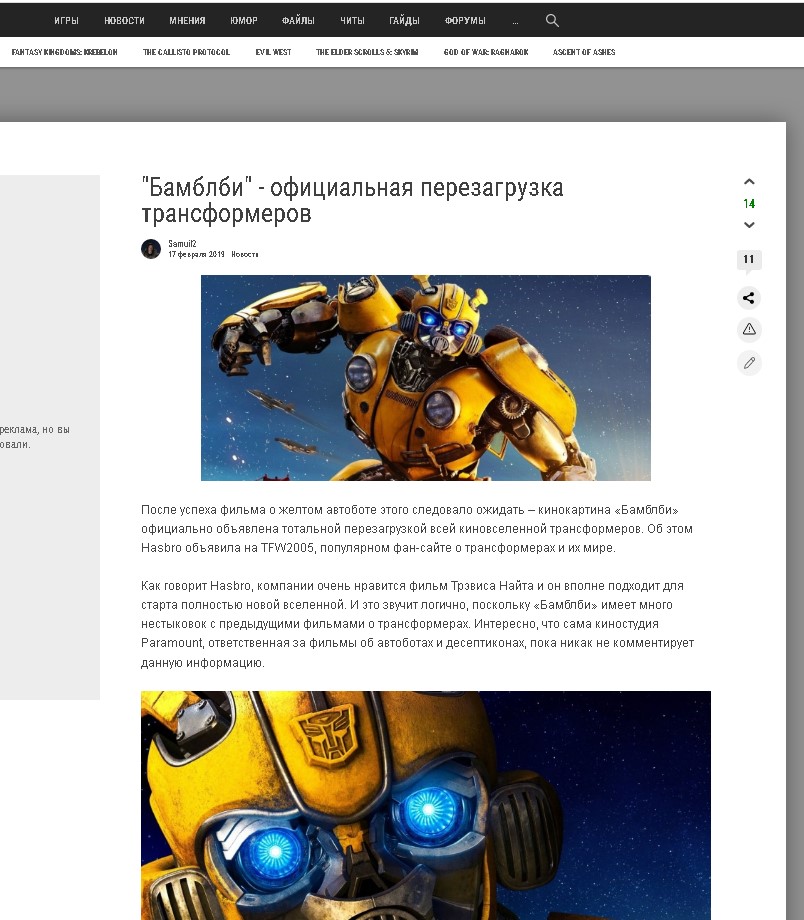
Task: Click the ad block notice text on the left
Action: (x=35, y=437)
